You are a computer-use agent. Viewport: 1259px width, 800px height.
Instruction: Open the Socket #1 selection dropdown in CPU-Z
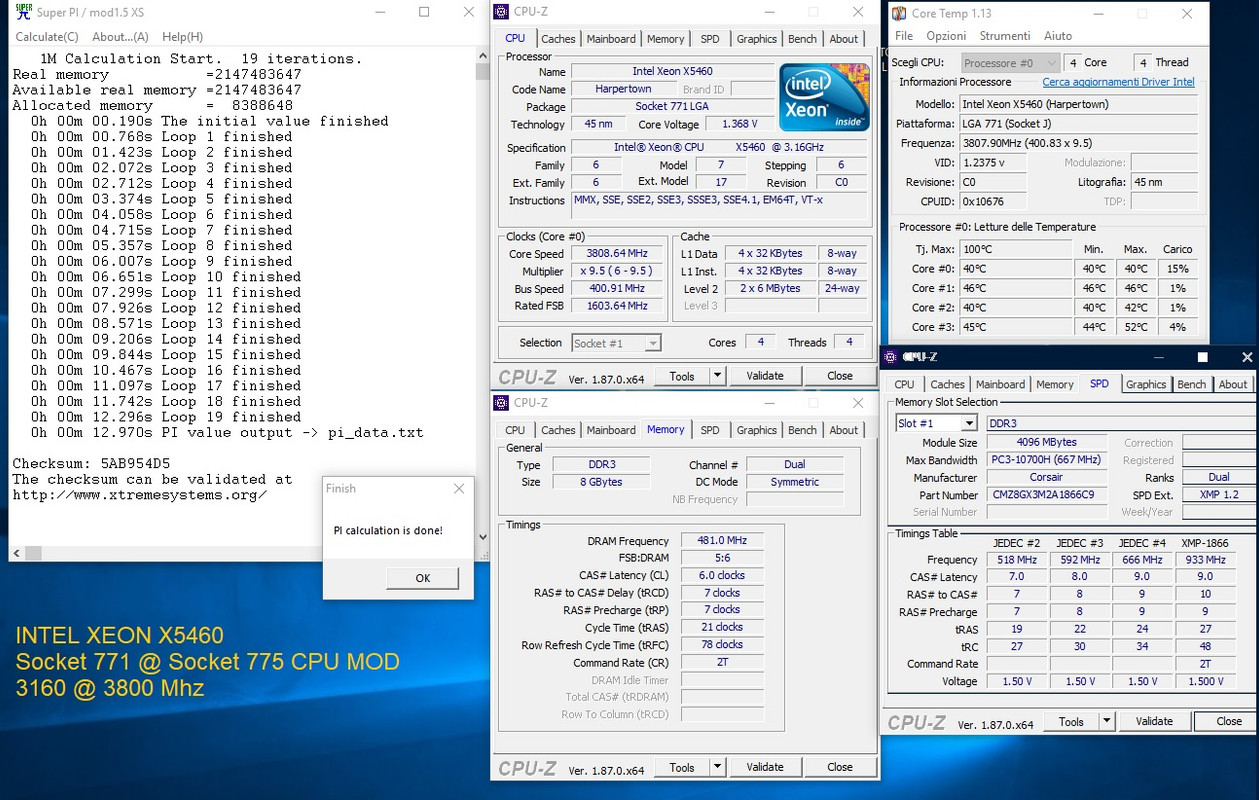click(616, 343)
